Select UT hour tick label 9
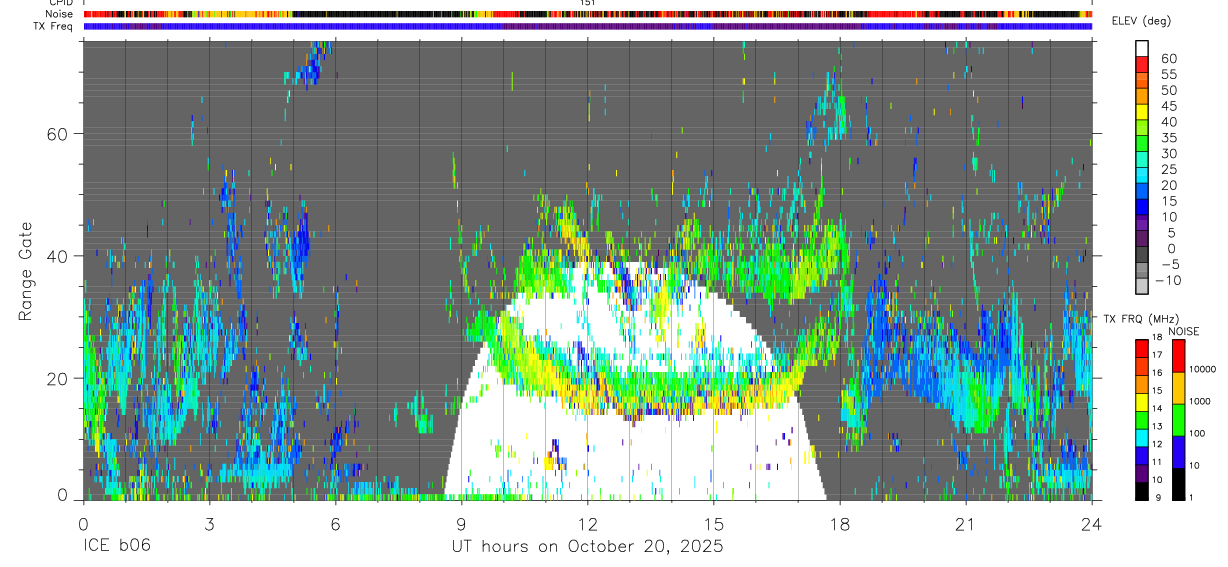1228x567 pixels. [x=461, y=524]
